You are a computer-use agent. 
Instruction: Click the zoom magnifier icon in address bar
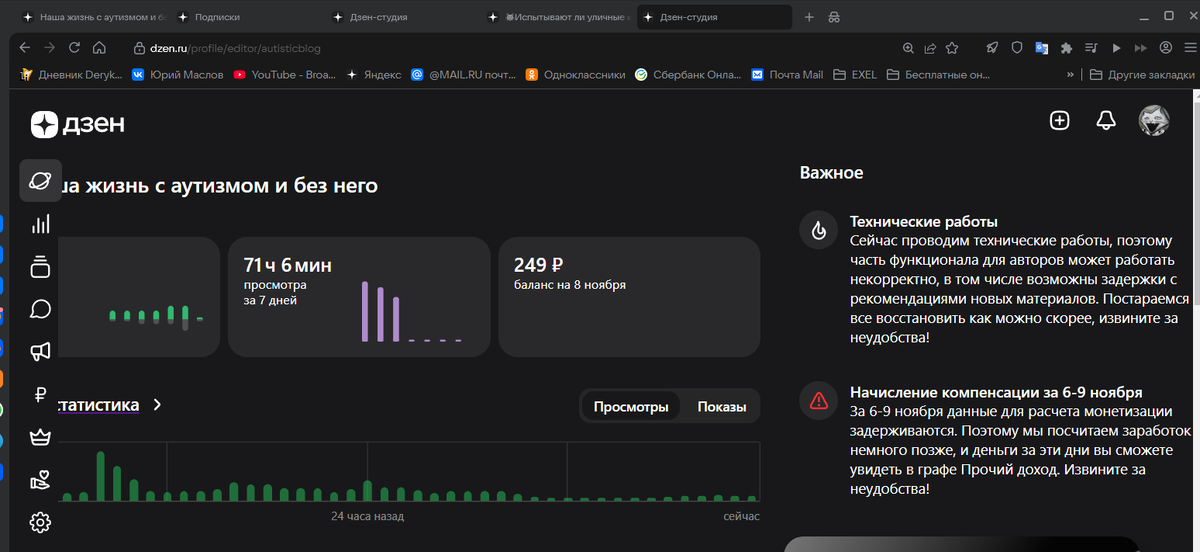coord(908,48)
